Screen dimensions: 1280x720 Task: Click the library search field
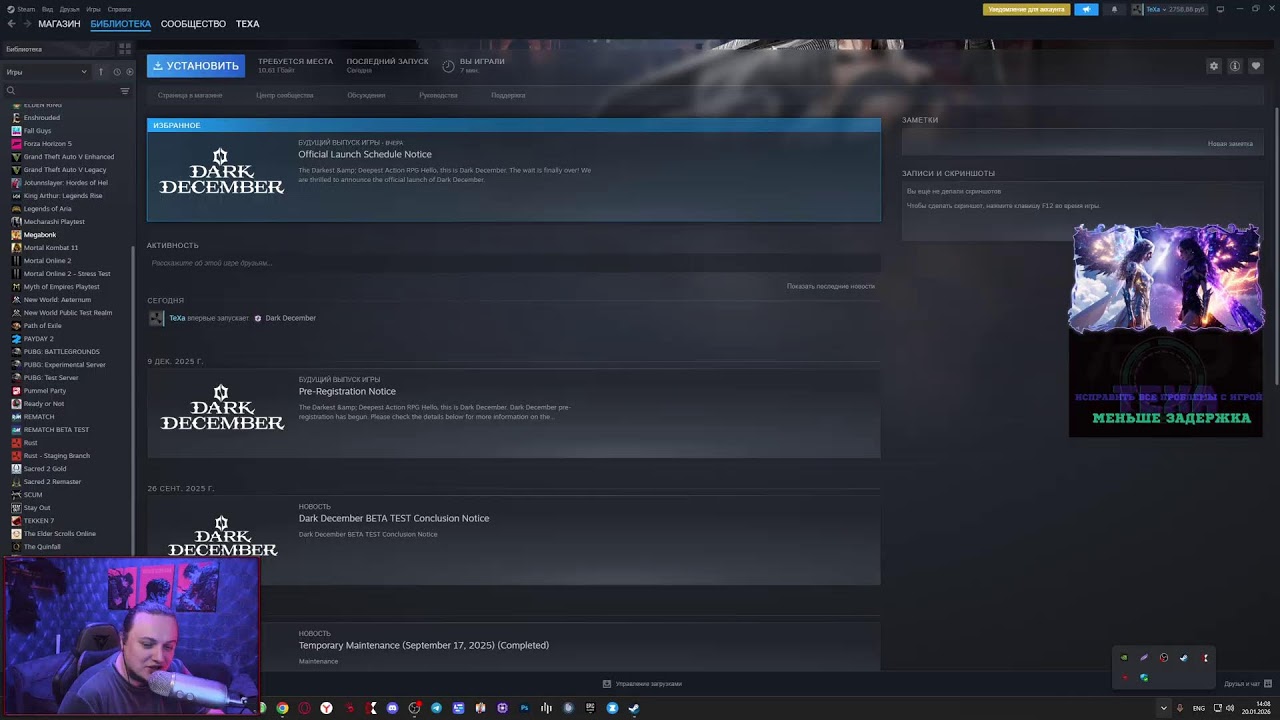tap(60, 91)
